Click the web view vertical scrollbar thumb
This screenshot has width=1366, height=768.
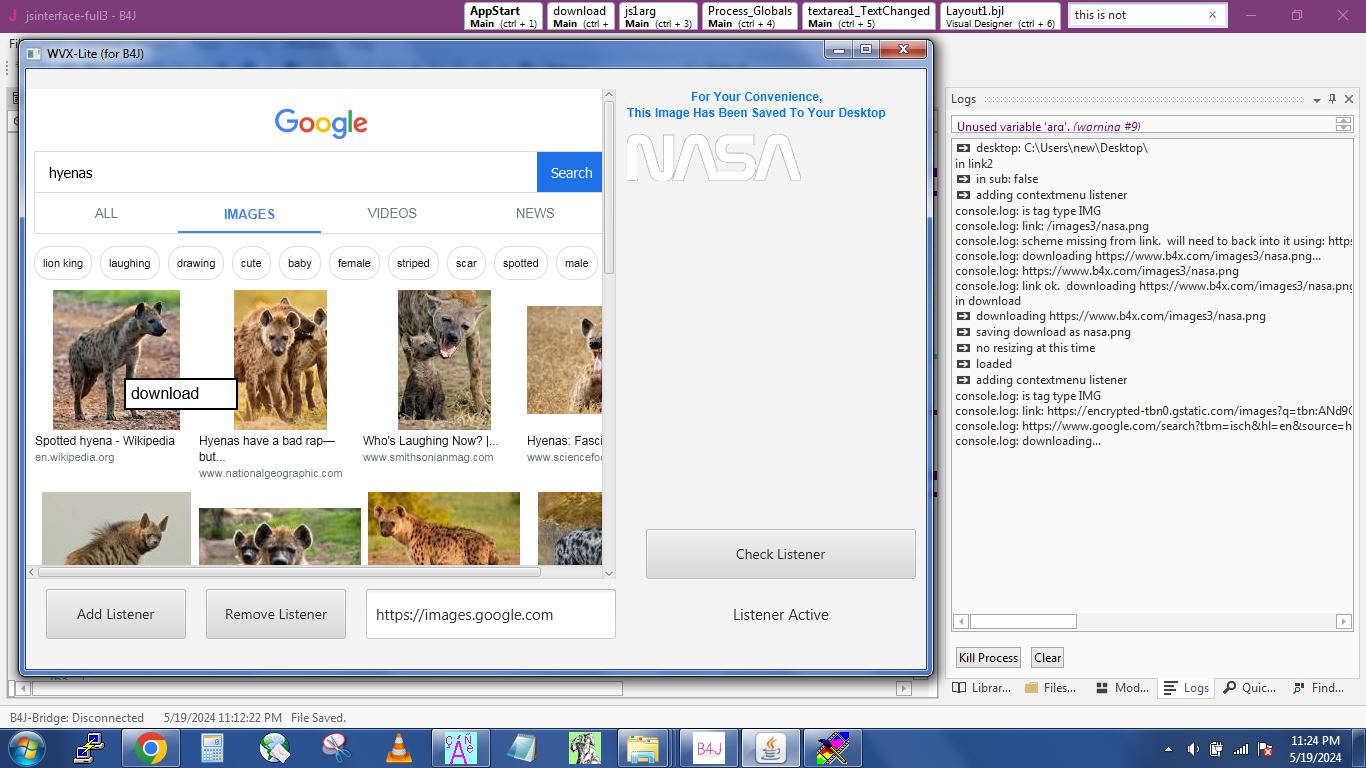tap(609, 188)
